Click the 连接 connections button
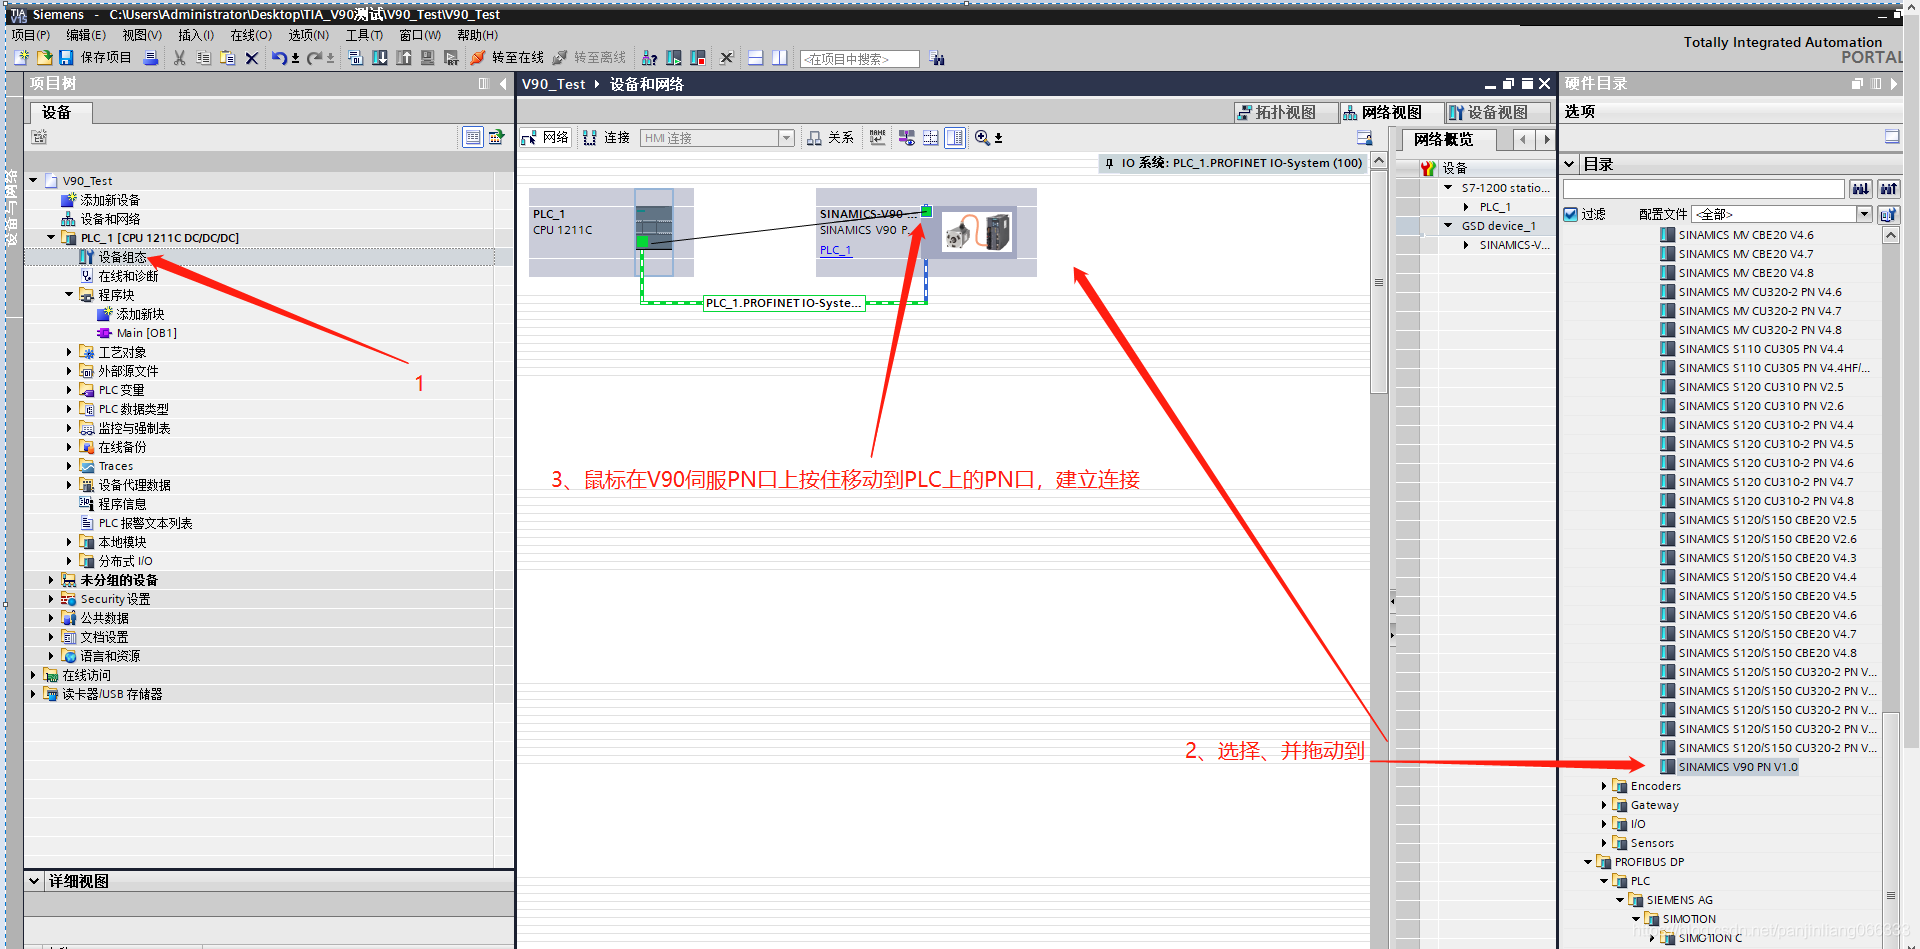 click(606, 138)
